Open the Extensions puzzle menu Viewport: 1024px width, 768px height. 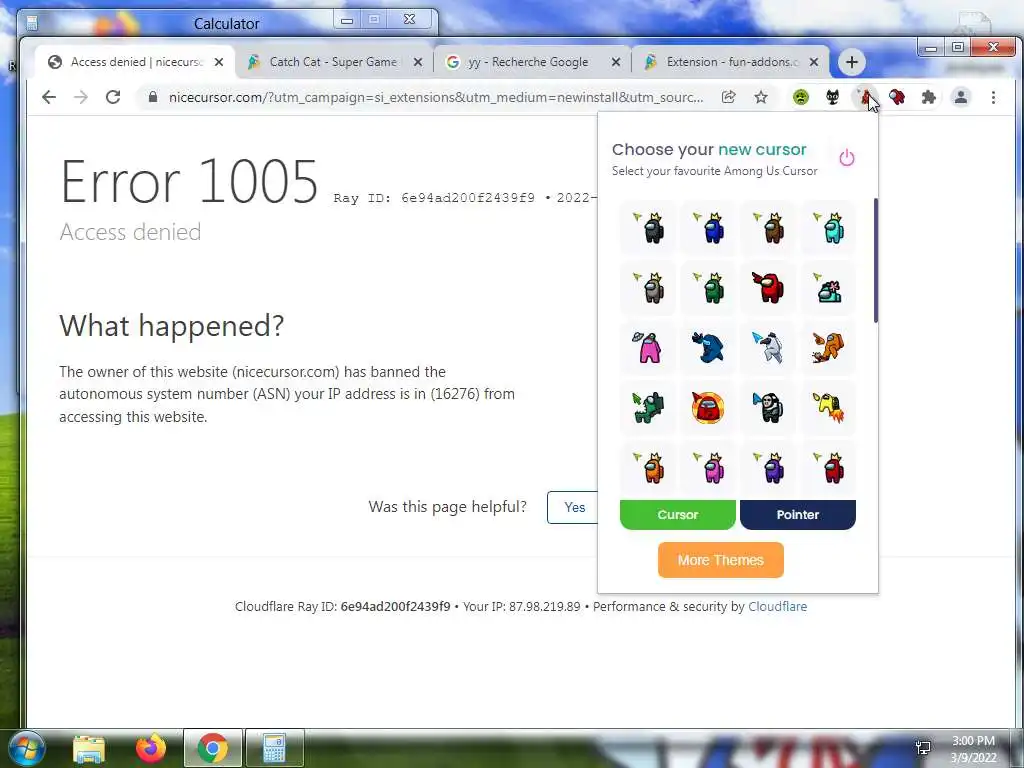(929, 97)
